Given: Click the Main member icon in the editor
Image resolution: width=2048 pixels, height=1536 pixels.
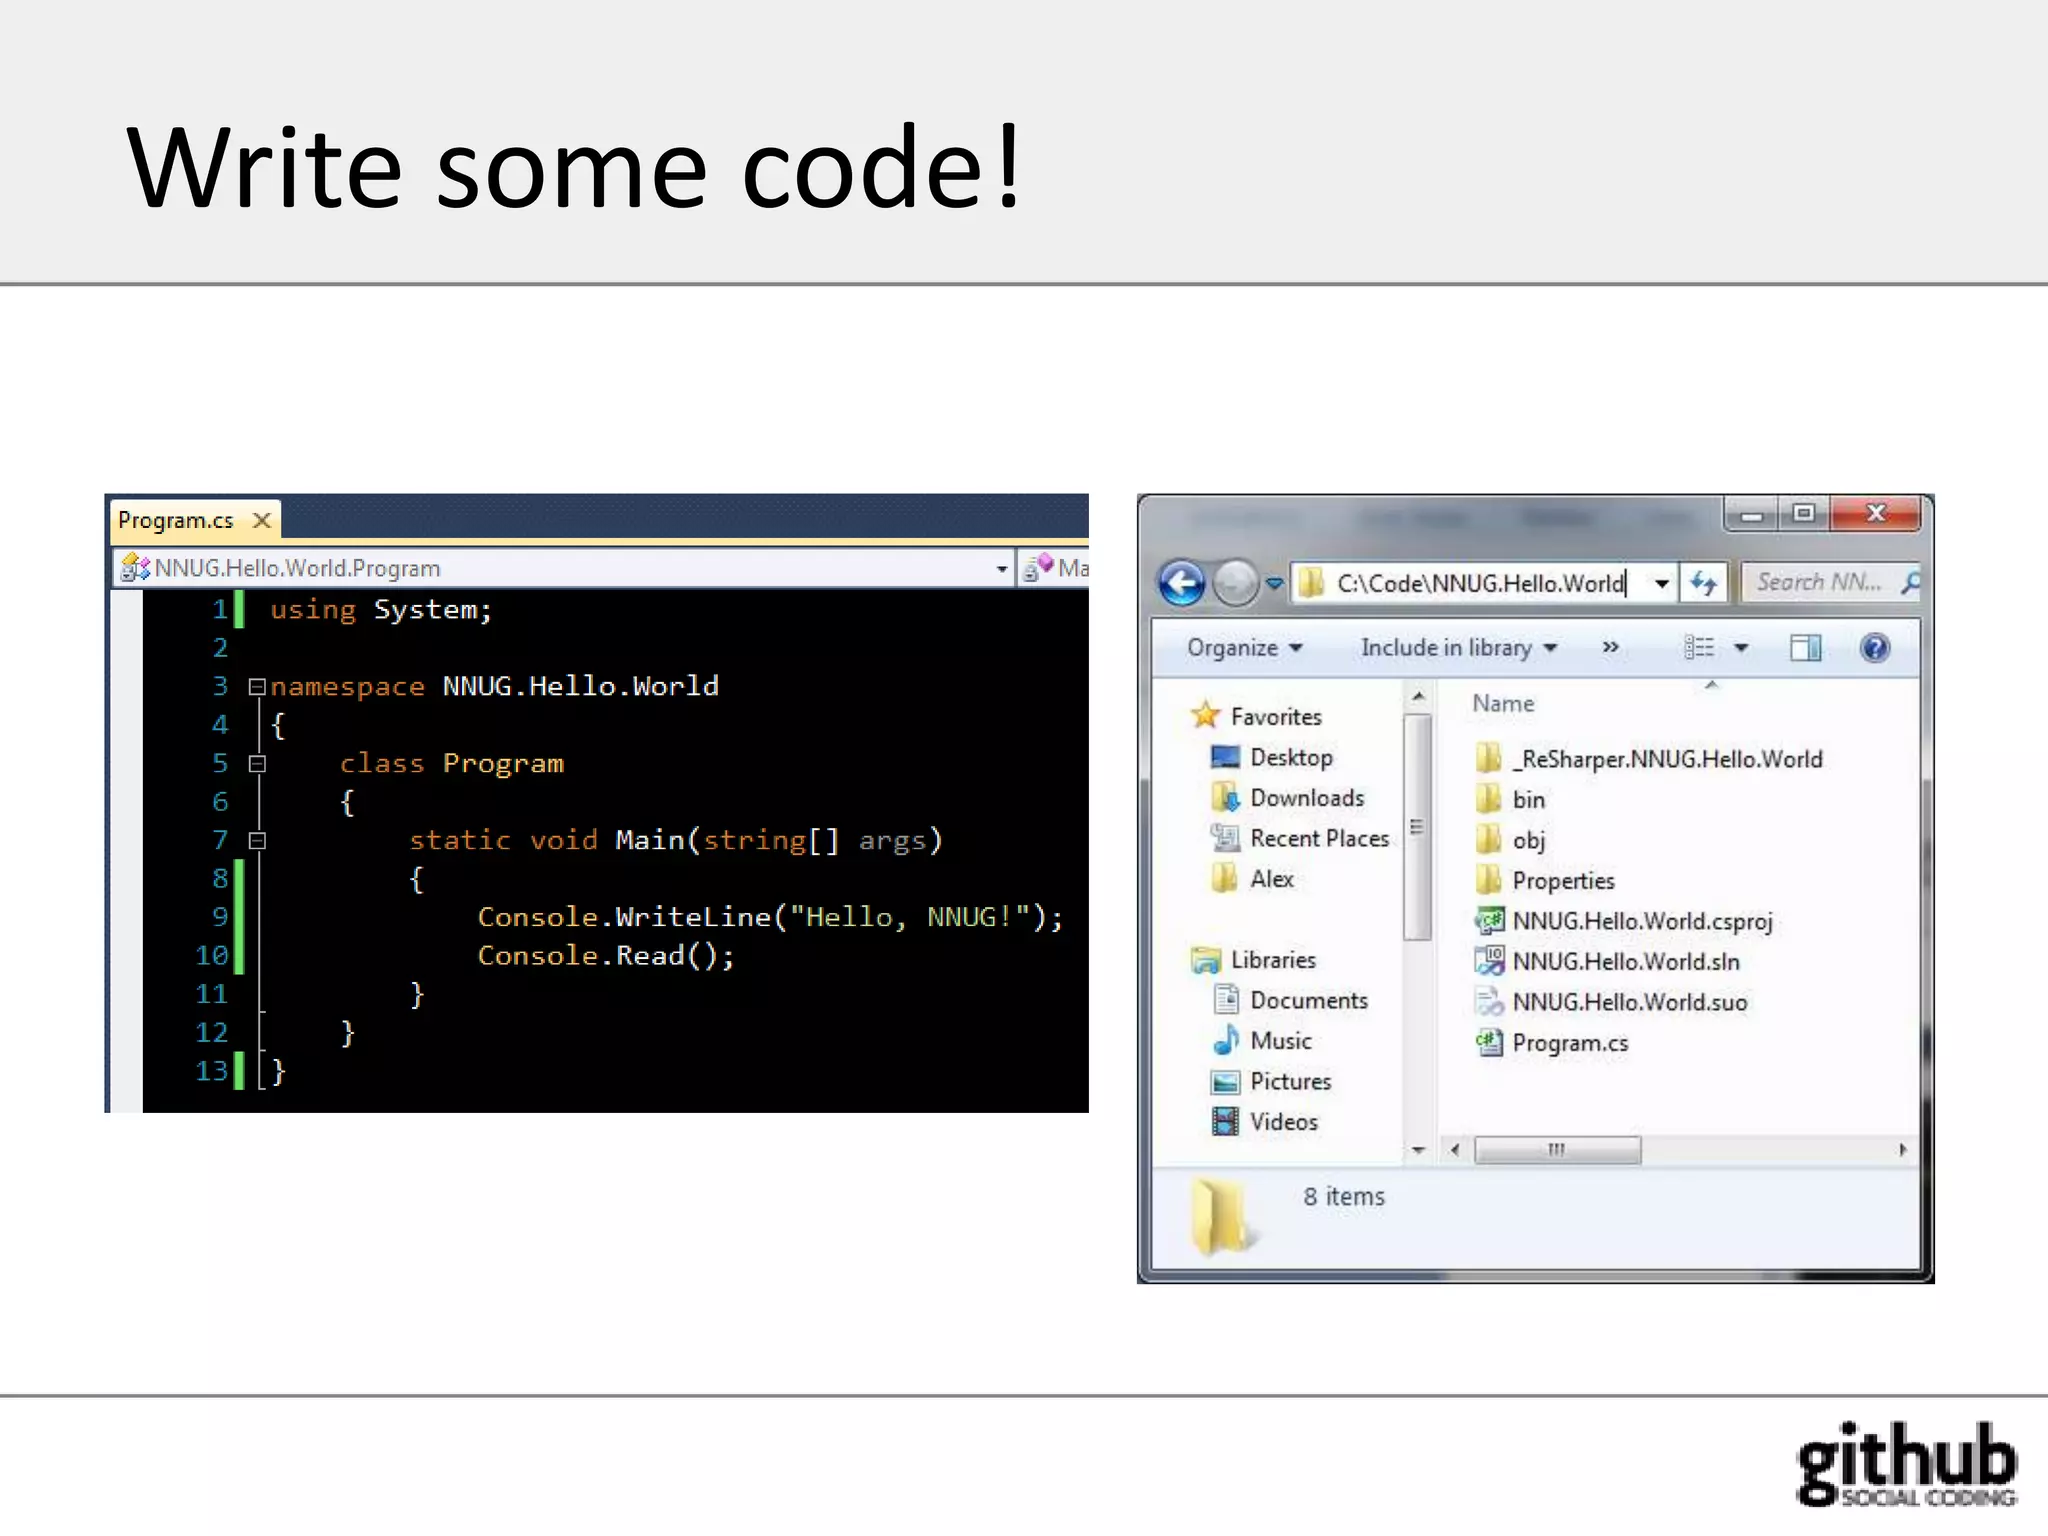Looking at the screenshot, I should click(1038, 568).
